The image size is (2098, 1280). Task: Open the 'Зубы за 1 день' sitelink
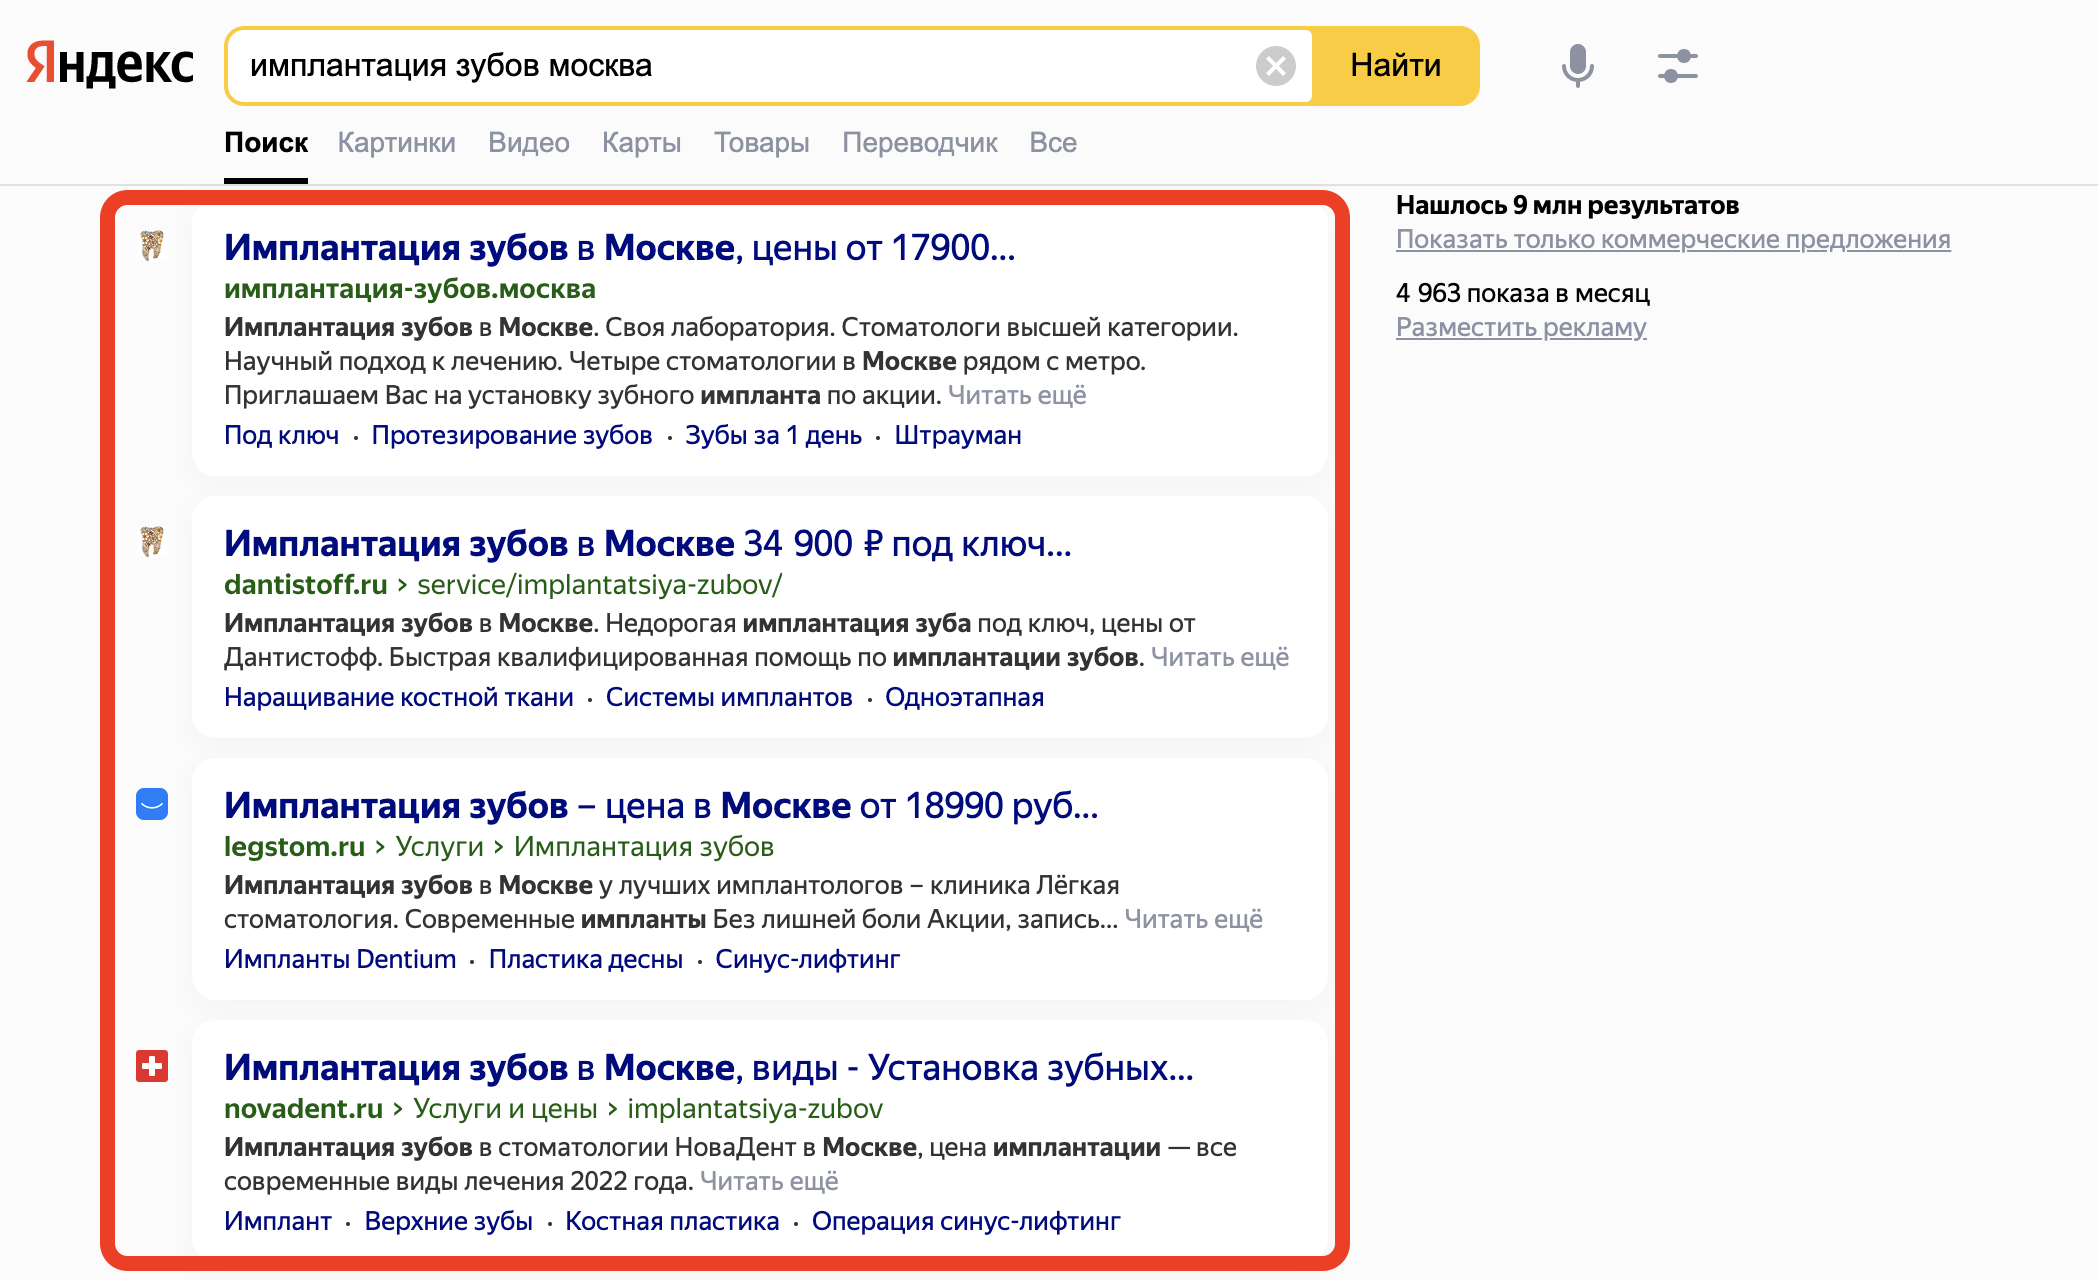[x=773, y=435]
